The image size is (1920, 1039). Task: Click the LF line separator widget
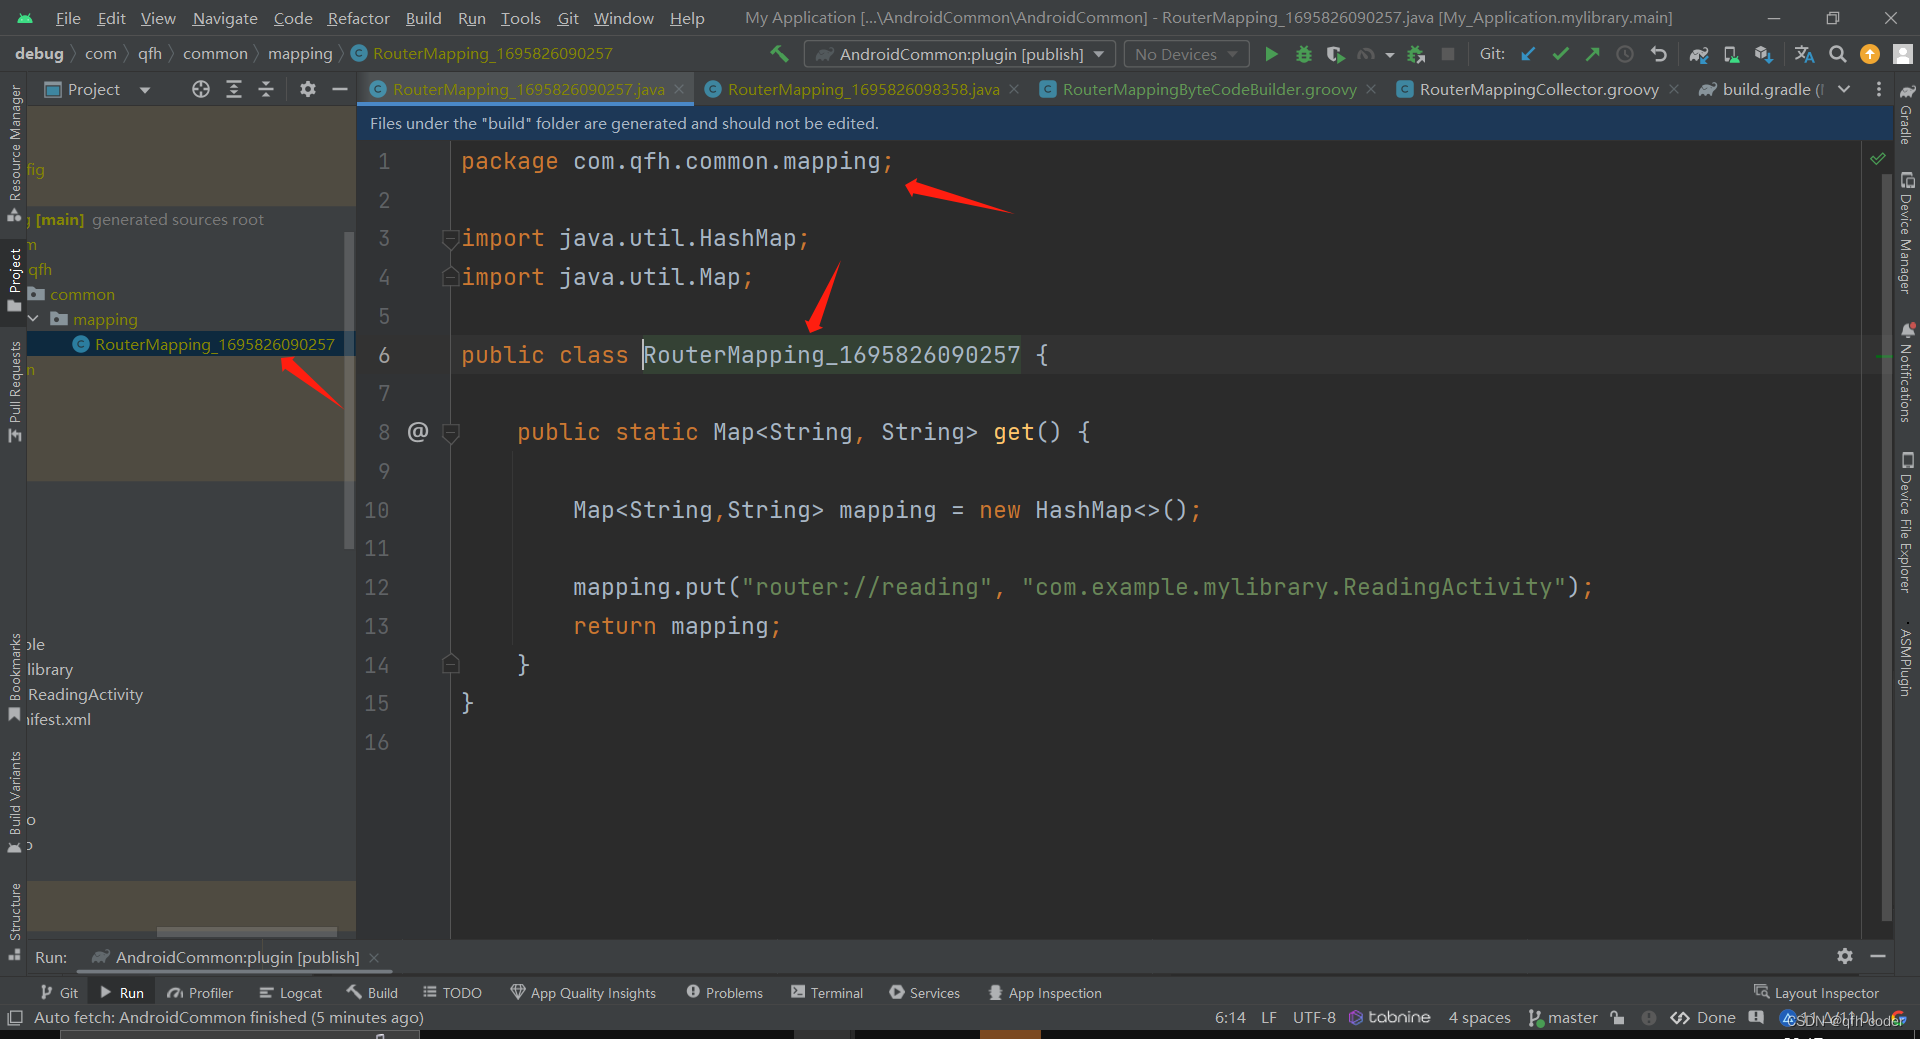(x=1268, y=1017)
